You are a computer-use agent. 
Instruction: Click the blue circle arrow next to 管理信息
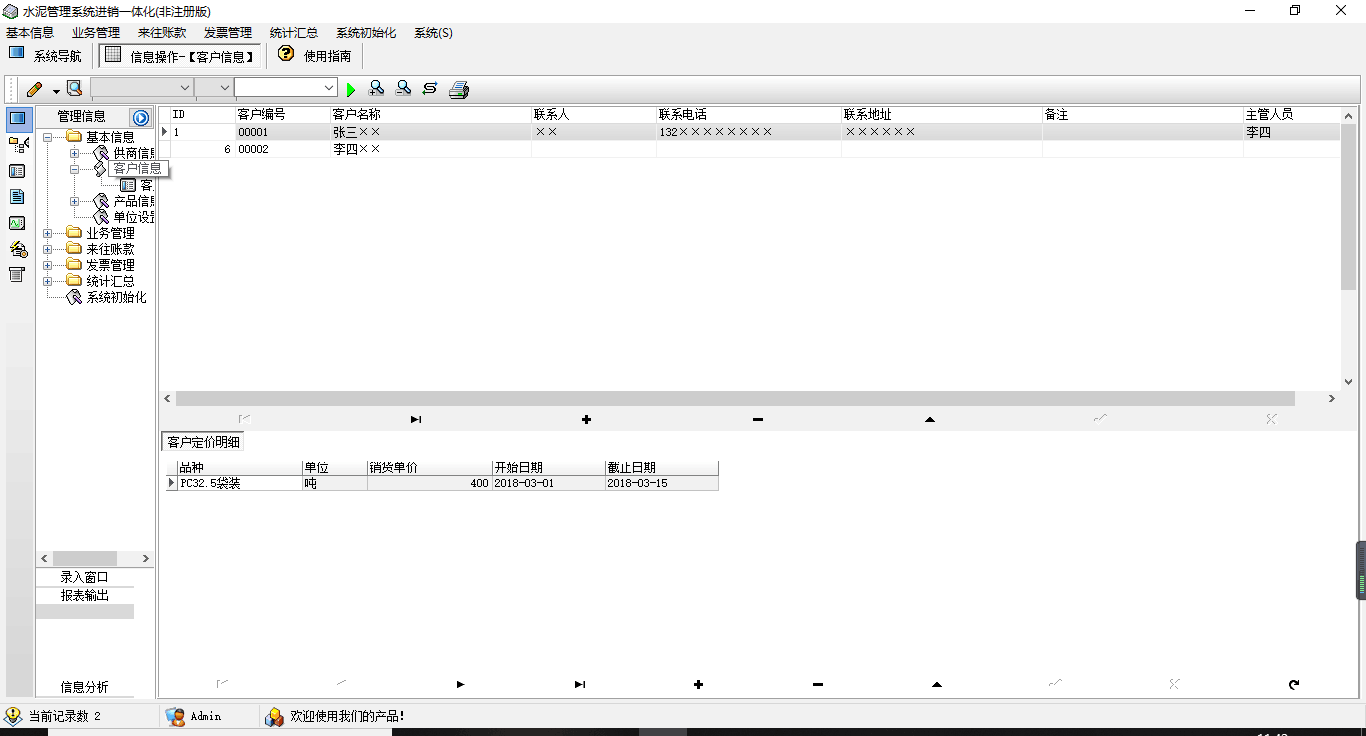(141, 118)
